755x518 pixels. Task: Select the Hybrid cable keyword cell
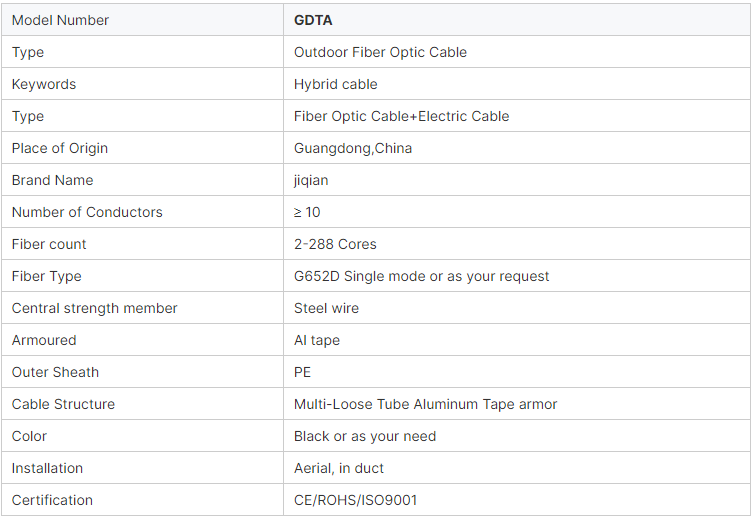coord(517,84)
